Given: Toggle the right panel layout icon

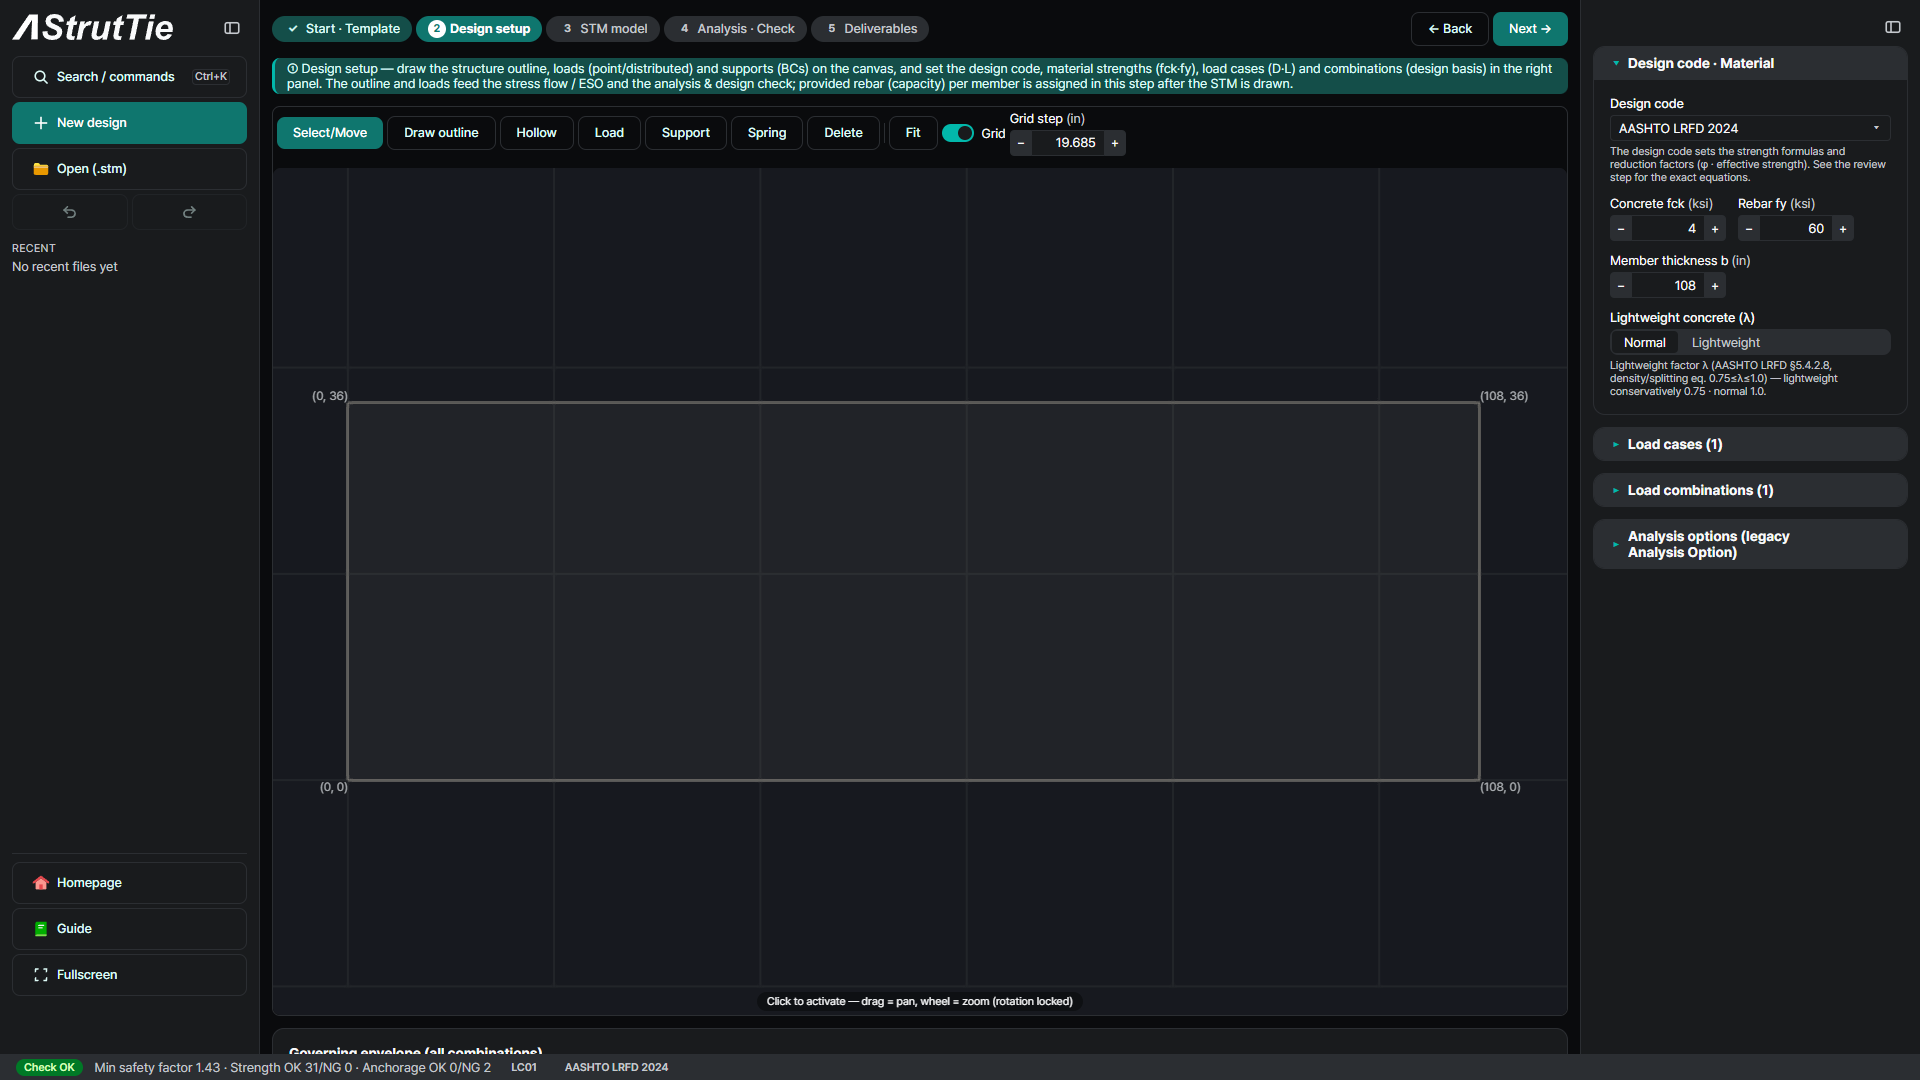Looking at the screenshot, I should click(x=1893, y=27).
